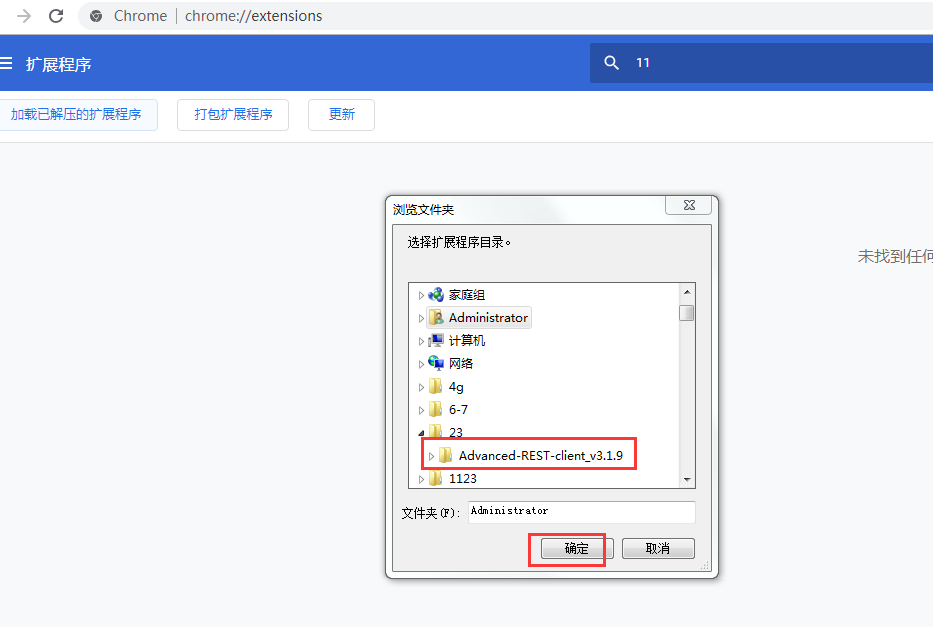
Task: Click the 更新 button
Action: (x=342, y=114)
